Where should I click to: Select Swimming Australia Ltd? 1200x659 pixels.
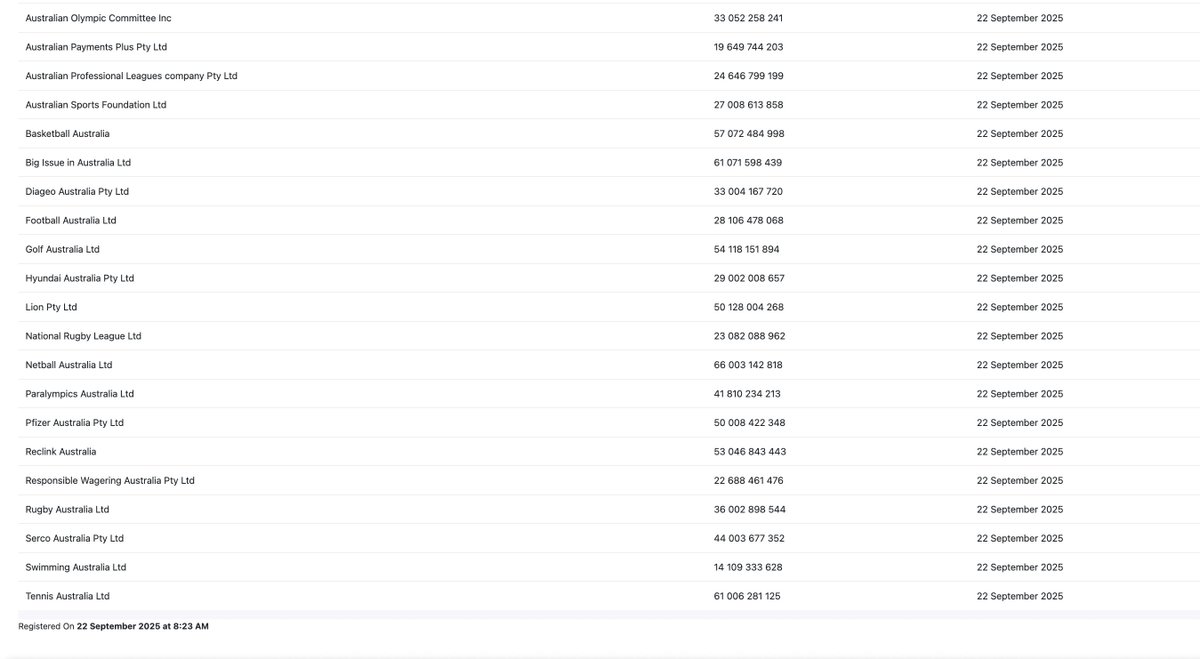[x=76, y=569]
